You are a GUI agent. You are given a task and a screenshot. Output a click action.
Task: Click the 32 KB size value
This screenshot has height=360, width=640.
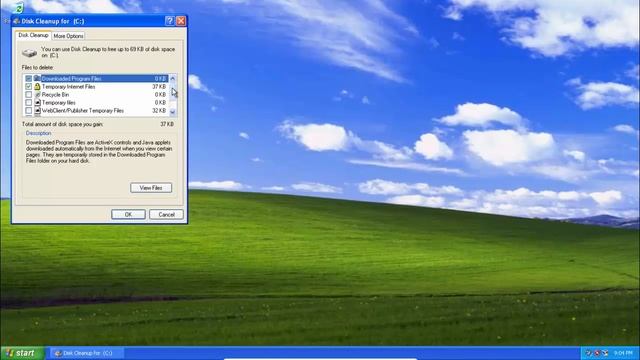coord(159,111)
